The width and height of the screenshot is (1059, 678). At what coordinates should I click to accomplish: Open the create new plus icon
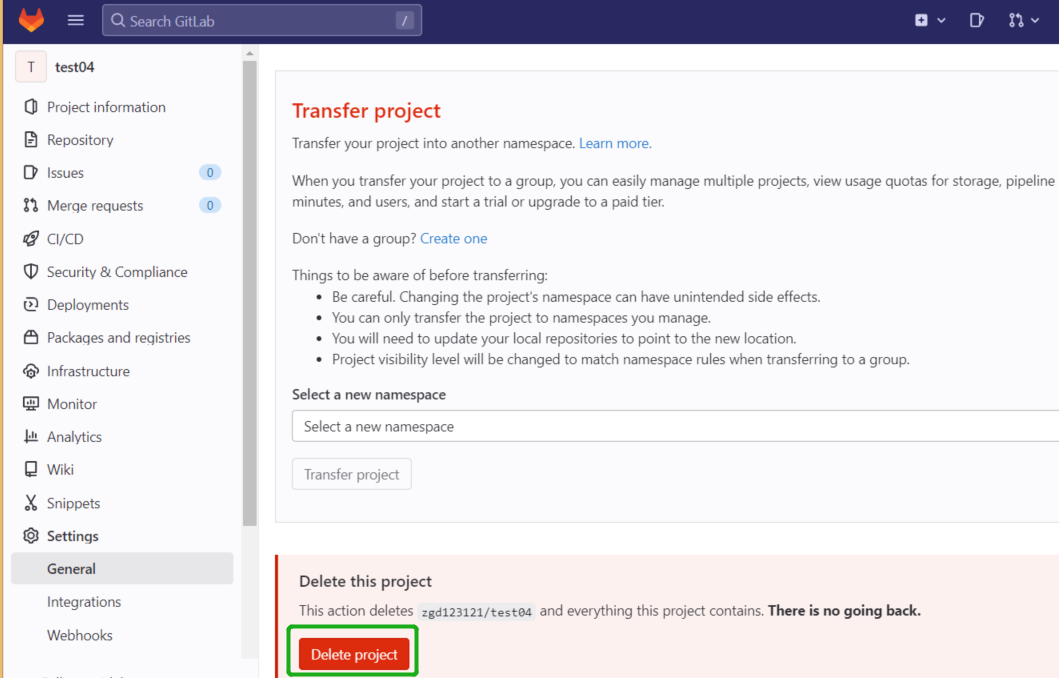click(921, 20)
